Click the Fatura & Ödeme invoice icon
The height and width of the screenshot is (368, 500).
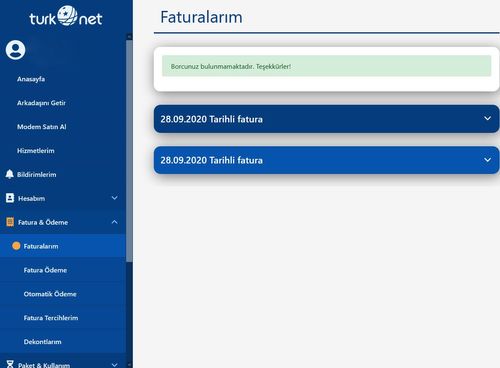pos(10,222)
